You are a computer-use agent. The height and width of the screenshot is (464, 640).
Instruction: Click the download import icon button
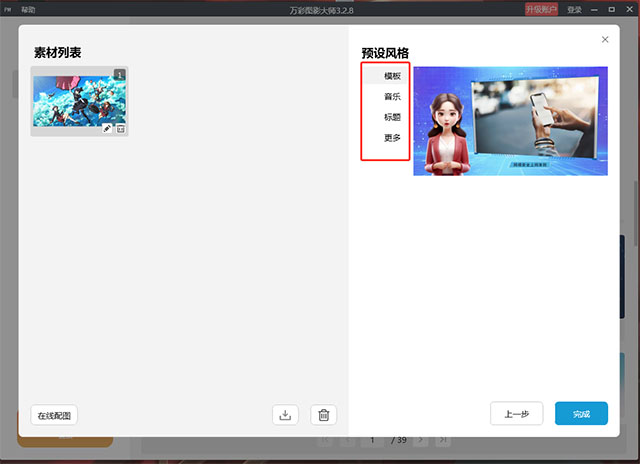click(x=285, y=415)
